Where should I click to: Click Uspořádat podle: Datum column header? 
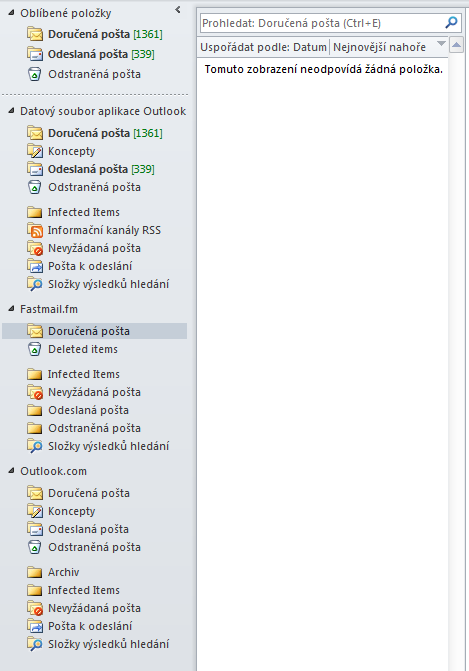click(x=263, y=47)
